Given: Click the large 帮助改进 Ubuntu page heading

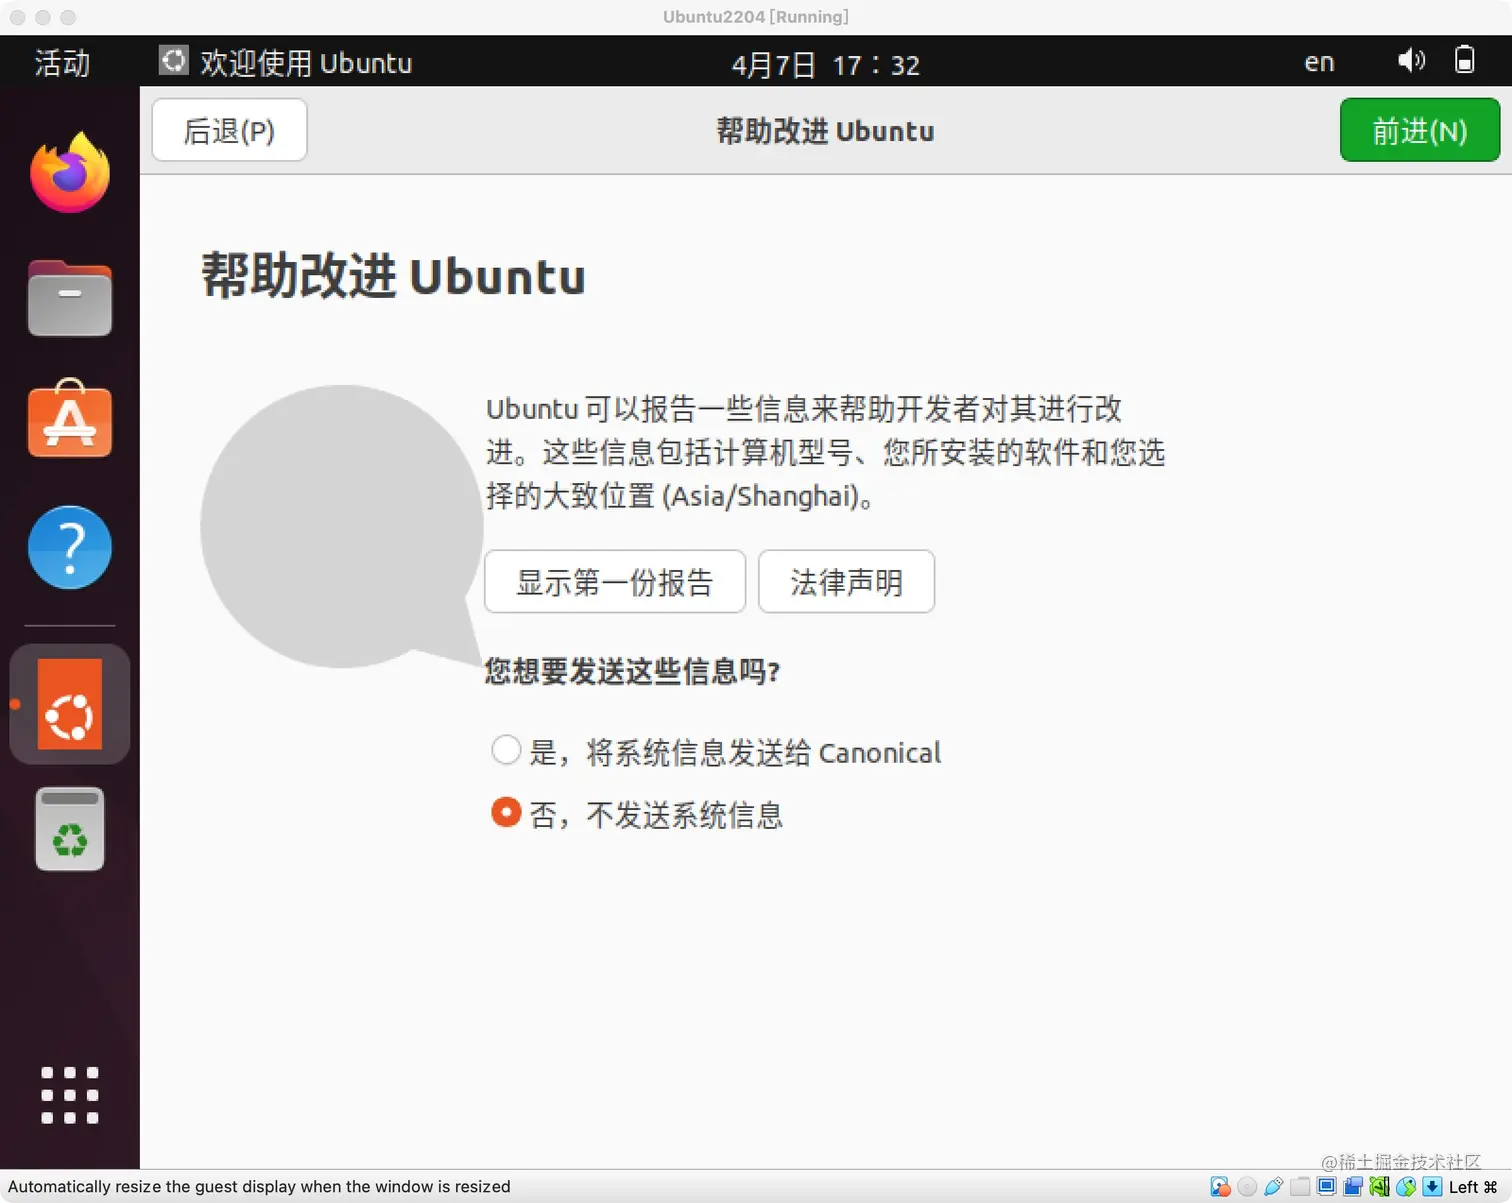Looking at the screenshot, I should point(393,276).
